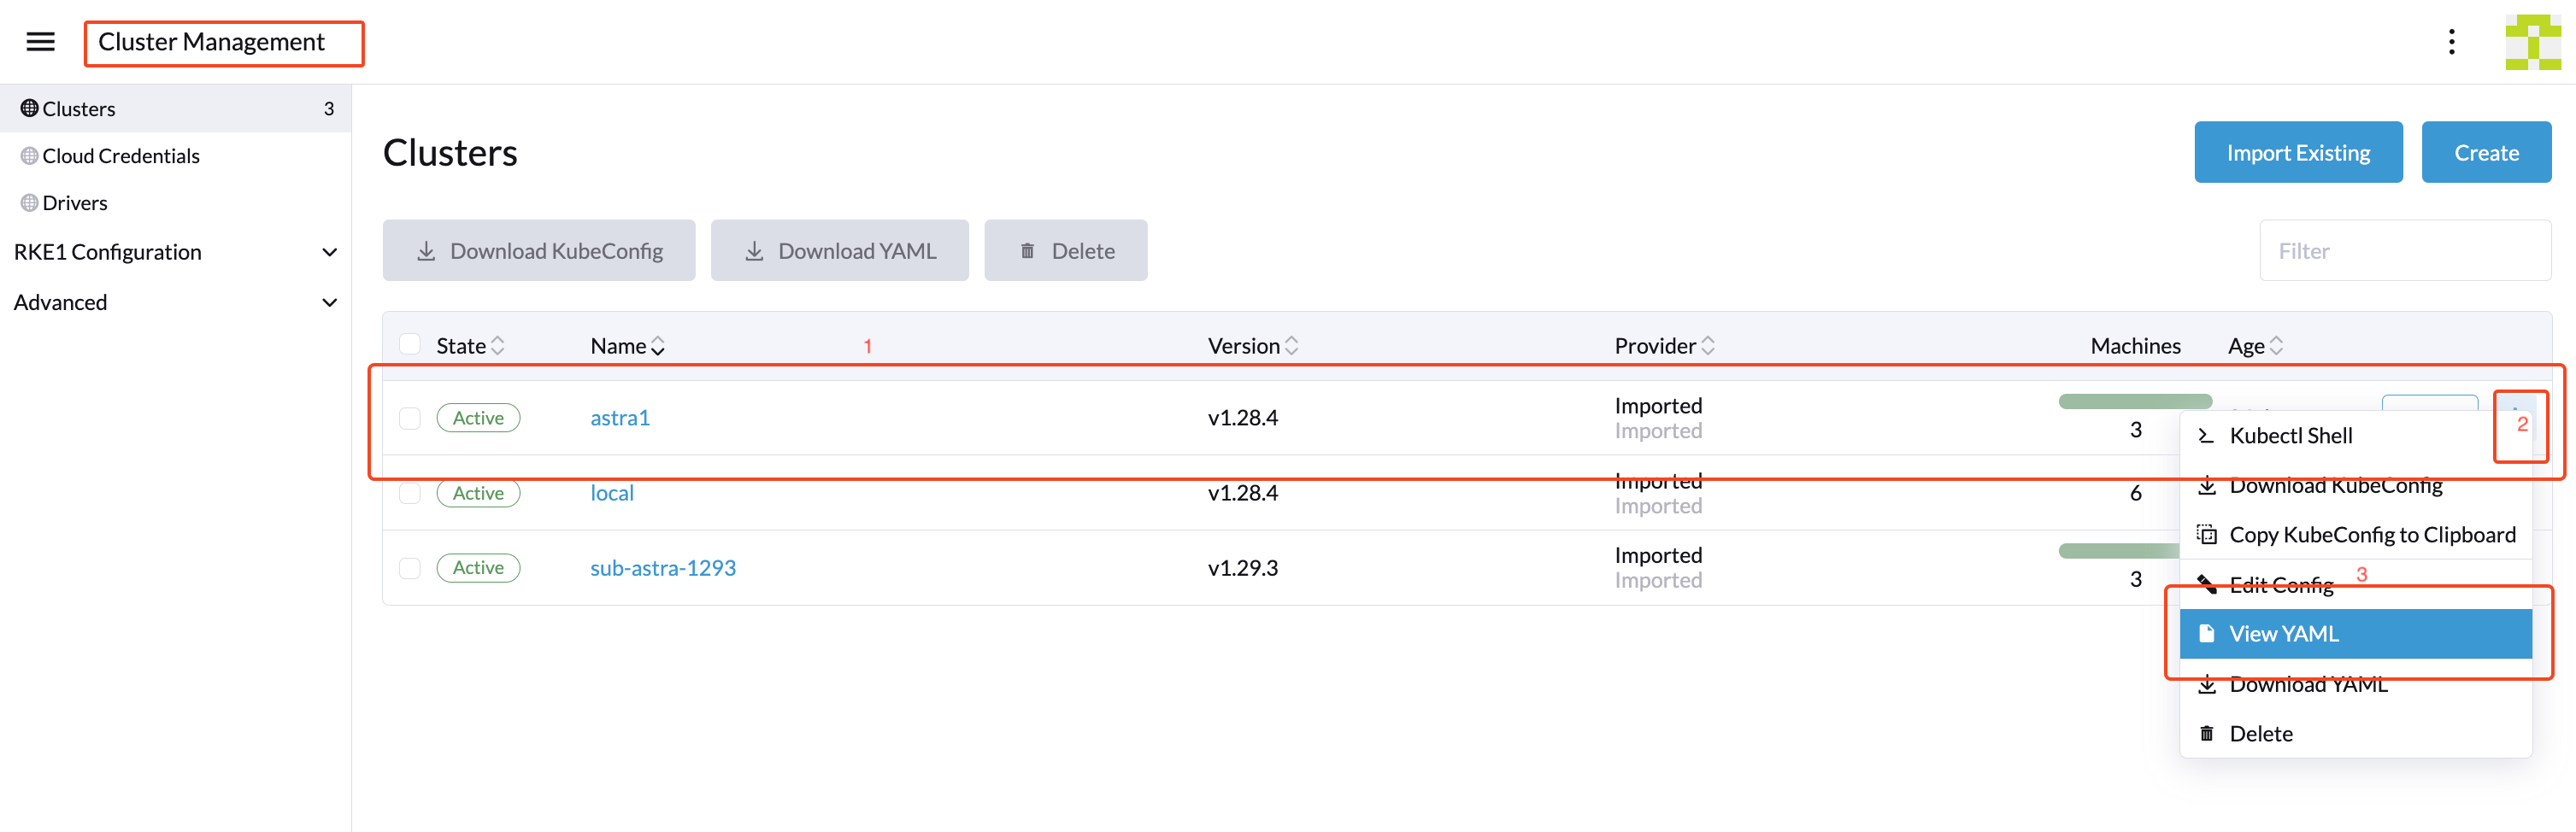Image resolution: width=2576 pixels, height=832 pixels.
Task: Click the Clusters globe icon in sidebar
Action: (29, 108)
